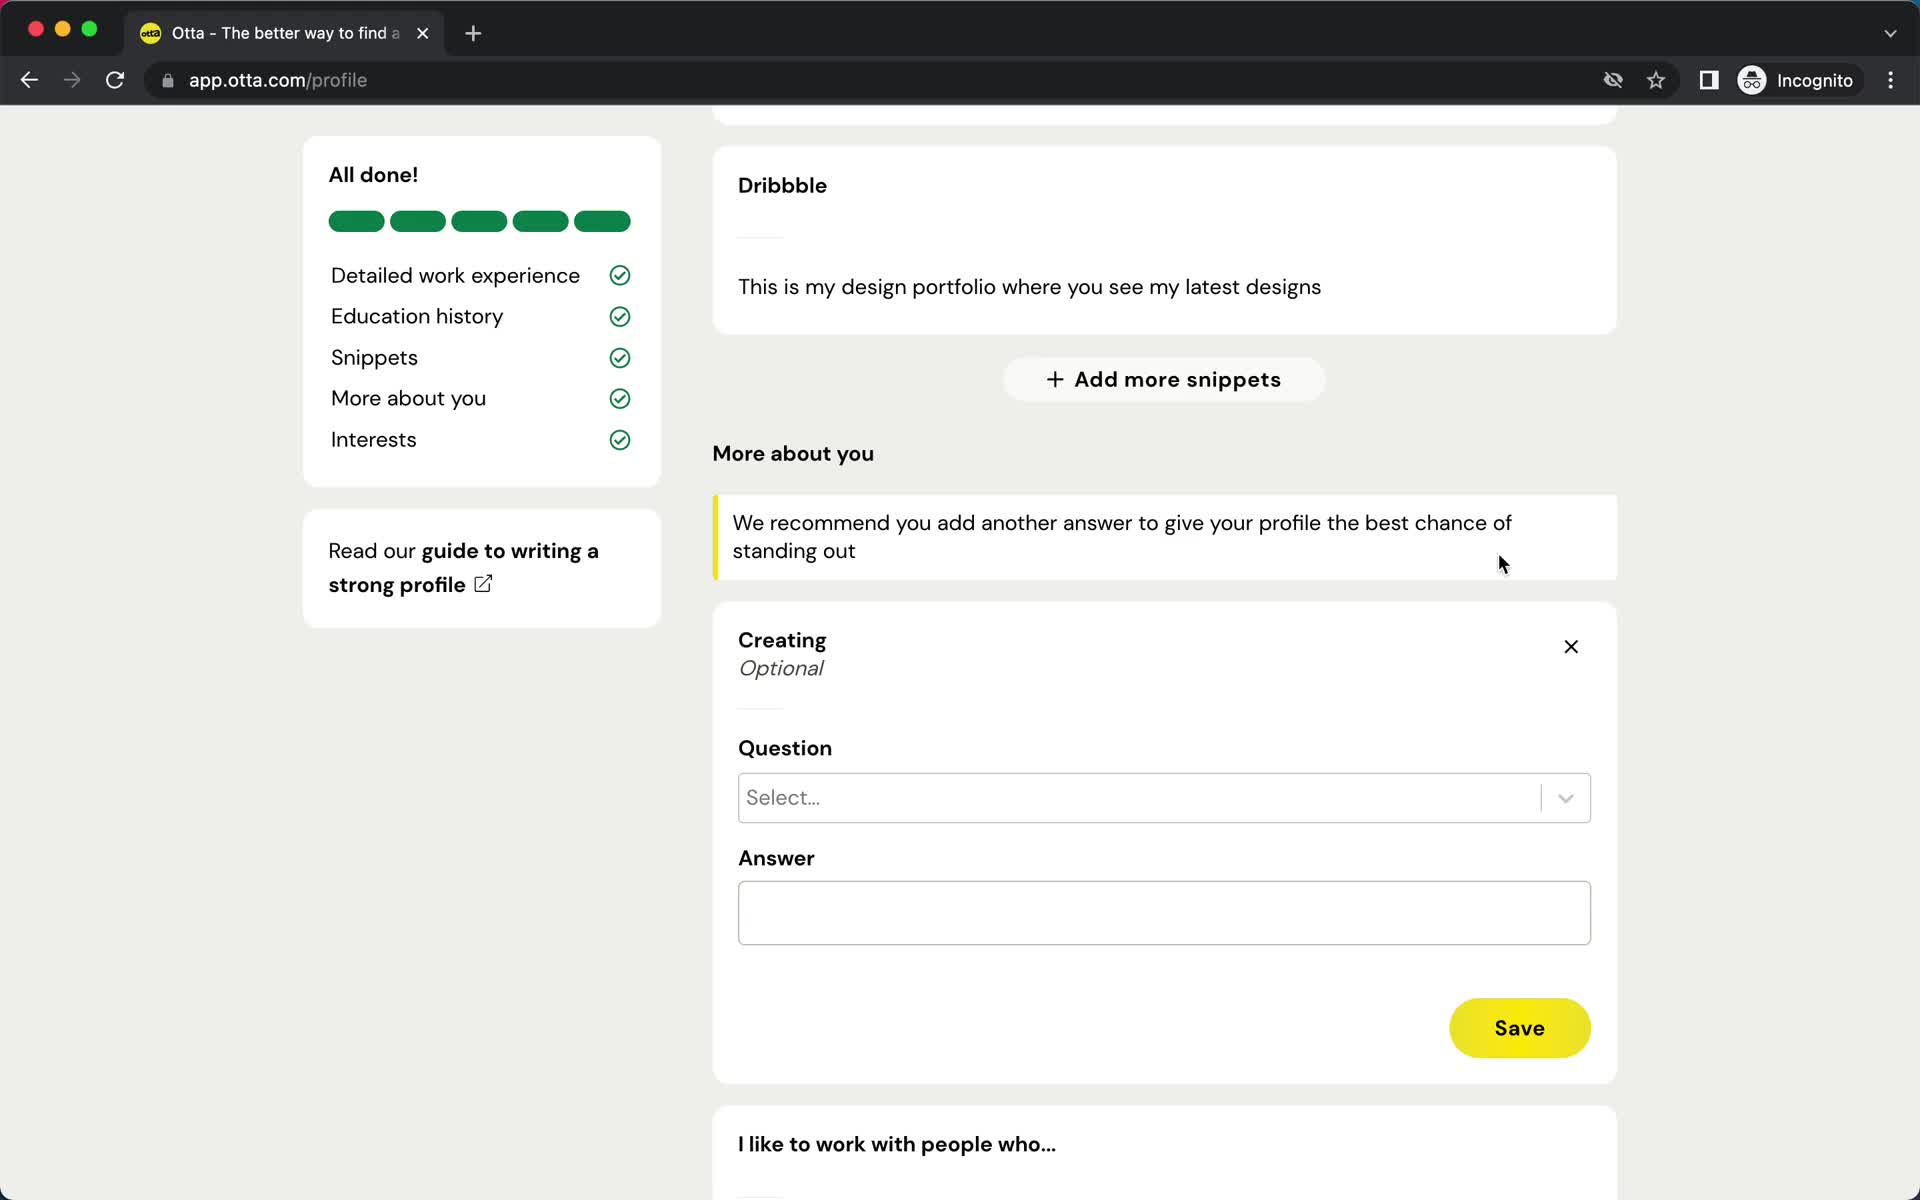This screenshot has width=1920, height=1200.
Task: Jump to More about you checklist item
Action: click(408, 399)
